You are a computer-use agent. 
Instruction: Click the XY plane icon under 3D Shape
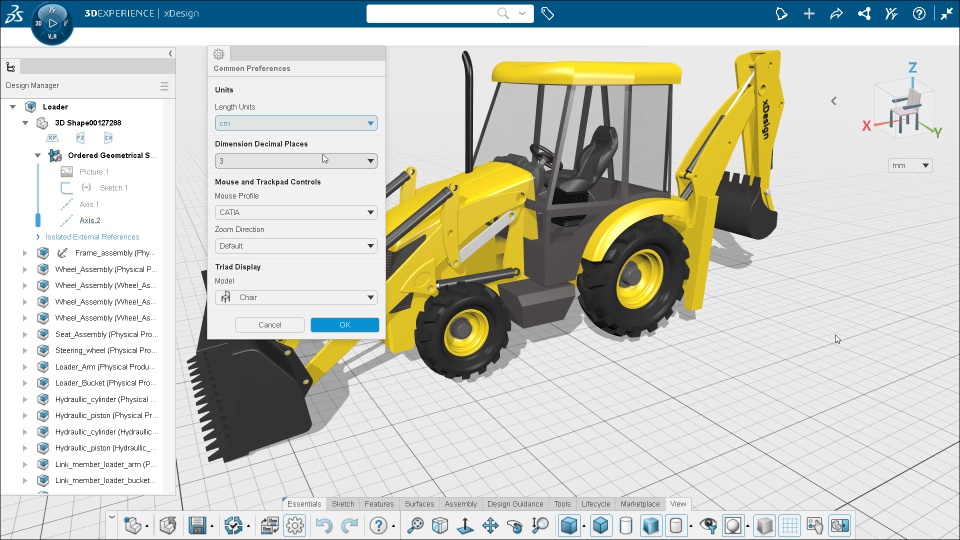tap(53, 138)
